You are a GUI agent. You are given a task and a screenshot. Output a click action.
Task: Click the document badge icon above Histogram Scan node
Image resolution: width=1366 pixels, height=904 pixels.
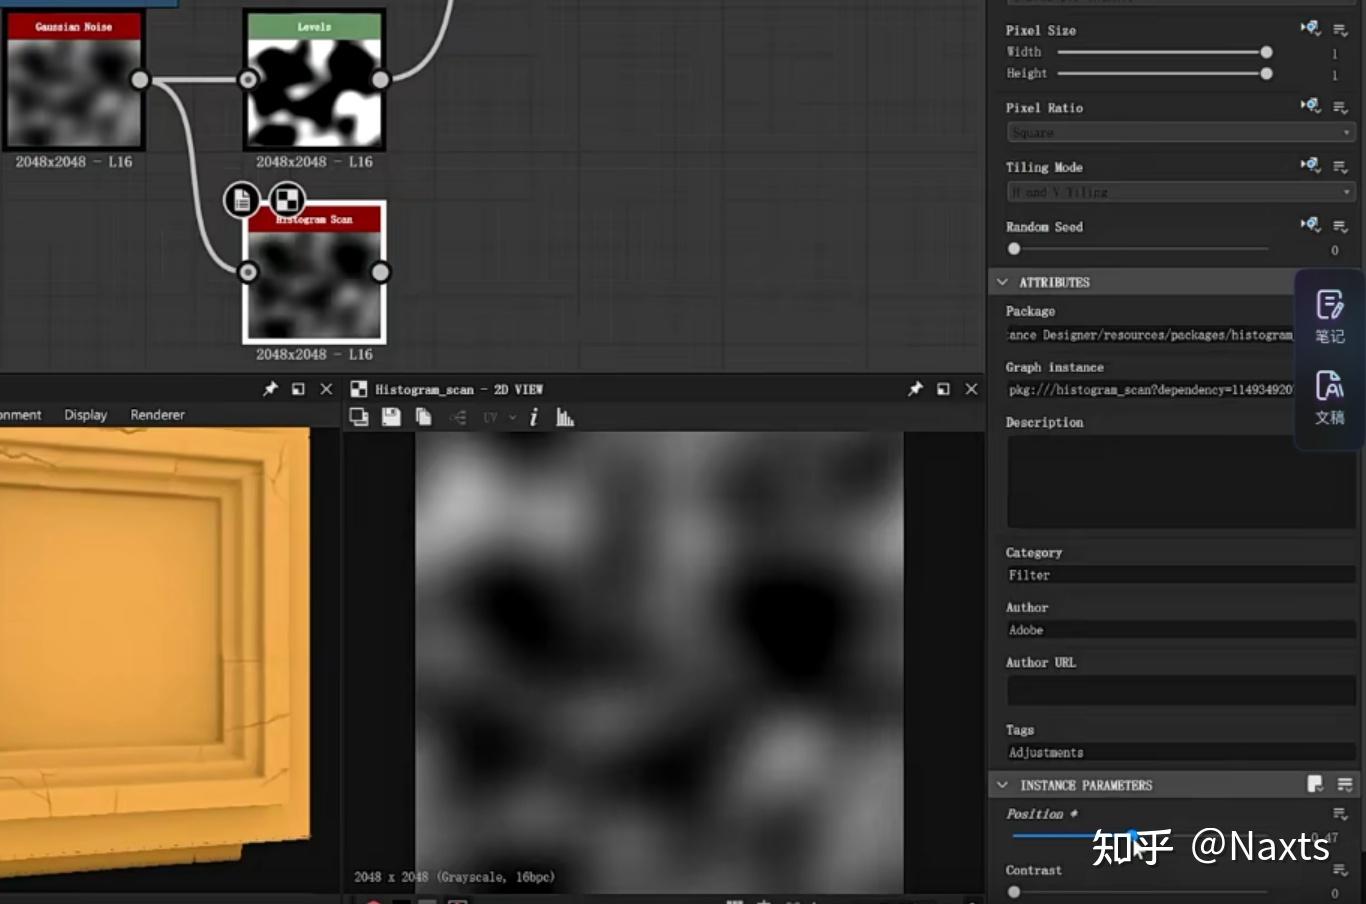pos(242,200)
